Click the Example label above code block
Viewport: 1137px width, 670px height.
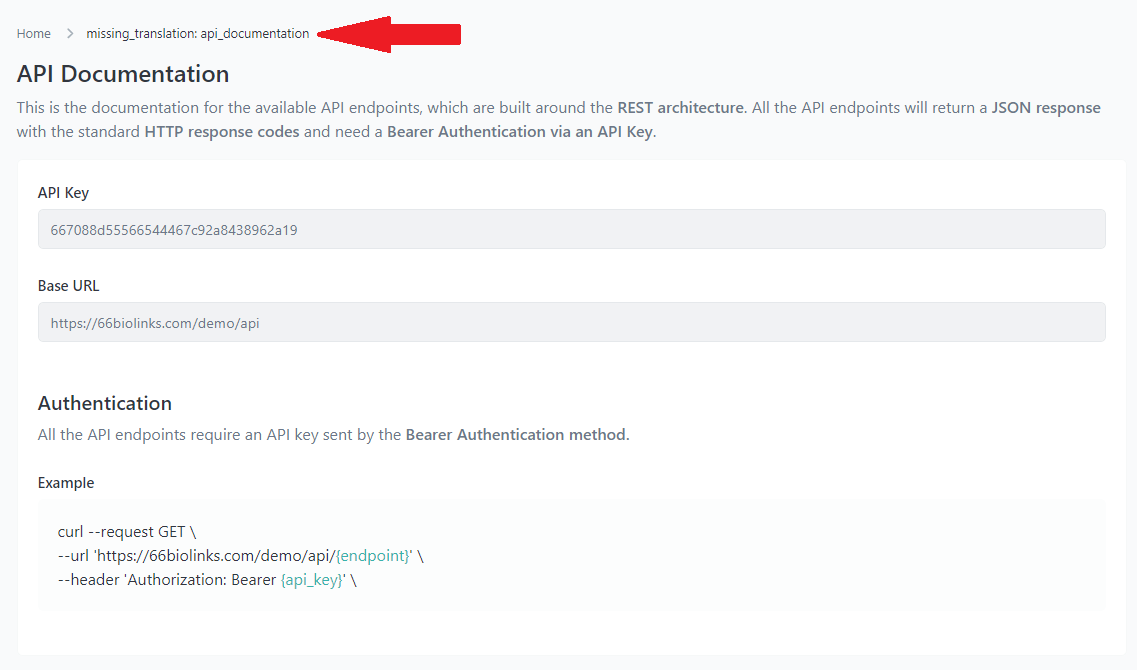(66, 483)
